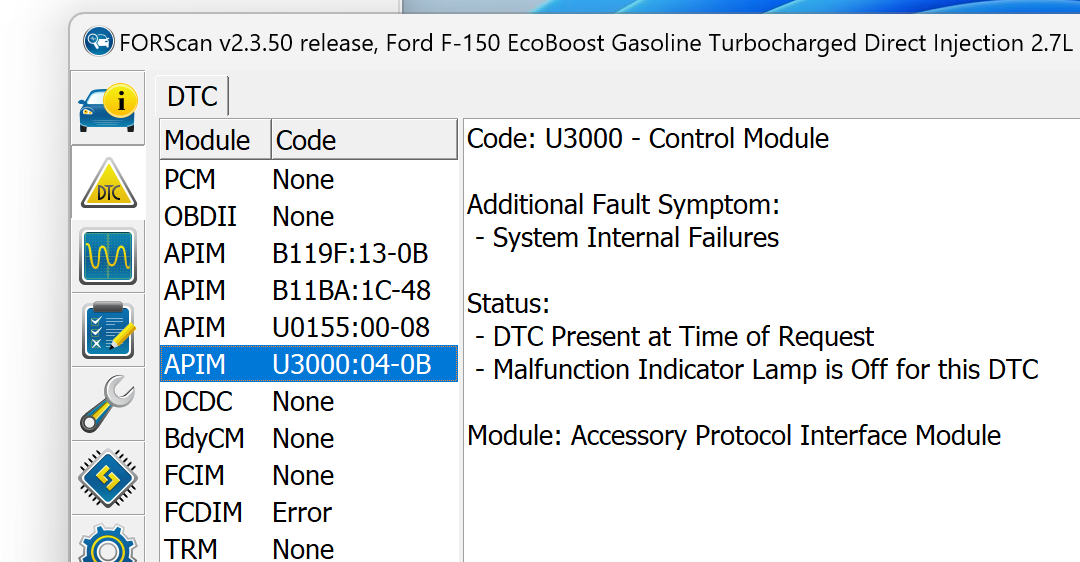Select the OBDII module row
This screenshot has height=562, width=1080.
(x=308, y=217)
